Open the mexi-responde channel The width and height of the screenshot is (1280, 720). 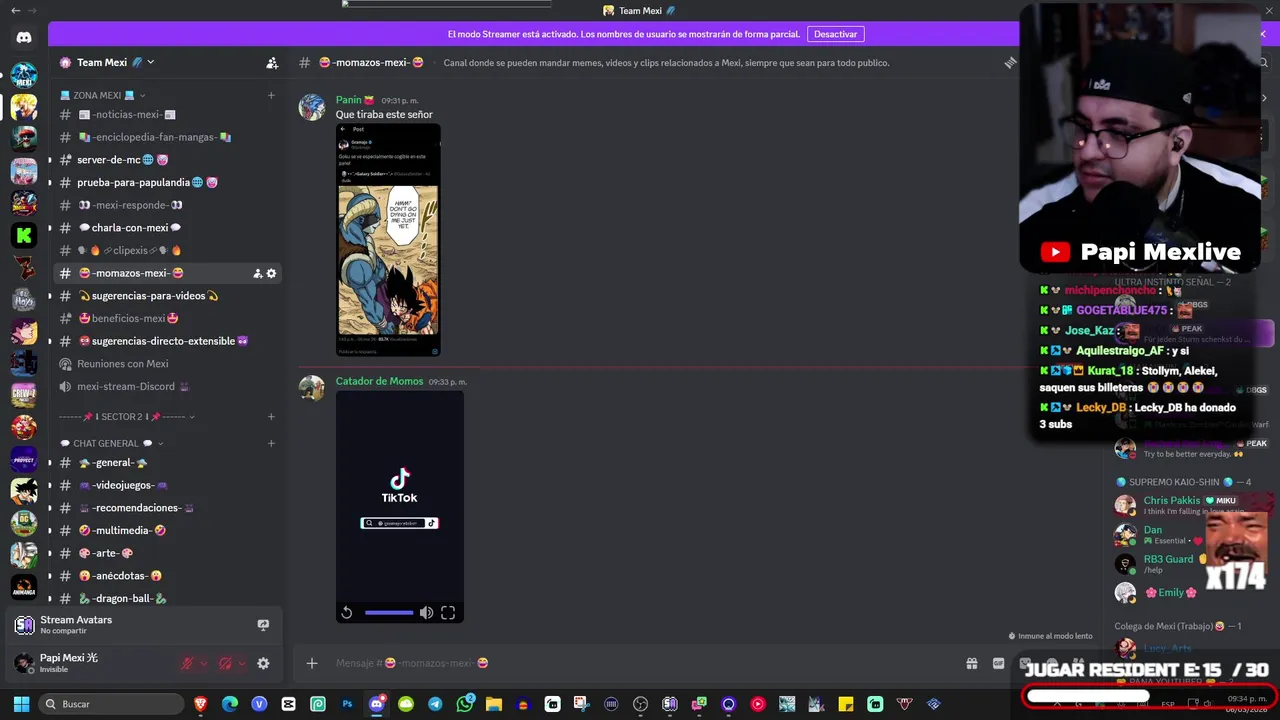168,205
